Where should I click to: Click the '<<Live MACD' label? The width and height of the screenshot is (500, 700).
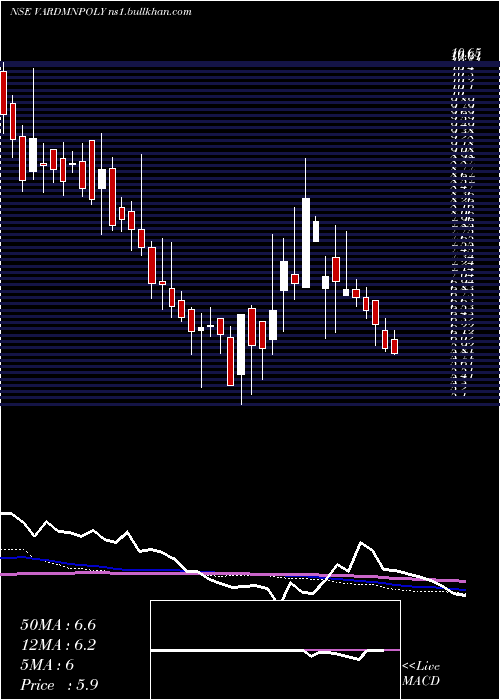[x=421, y=674]
